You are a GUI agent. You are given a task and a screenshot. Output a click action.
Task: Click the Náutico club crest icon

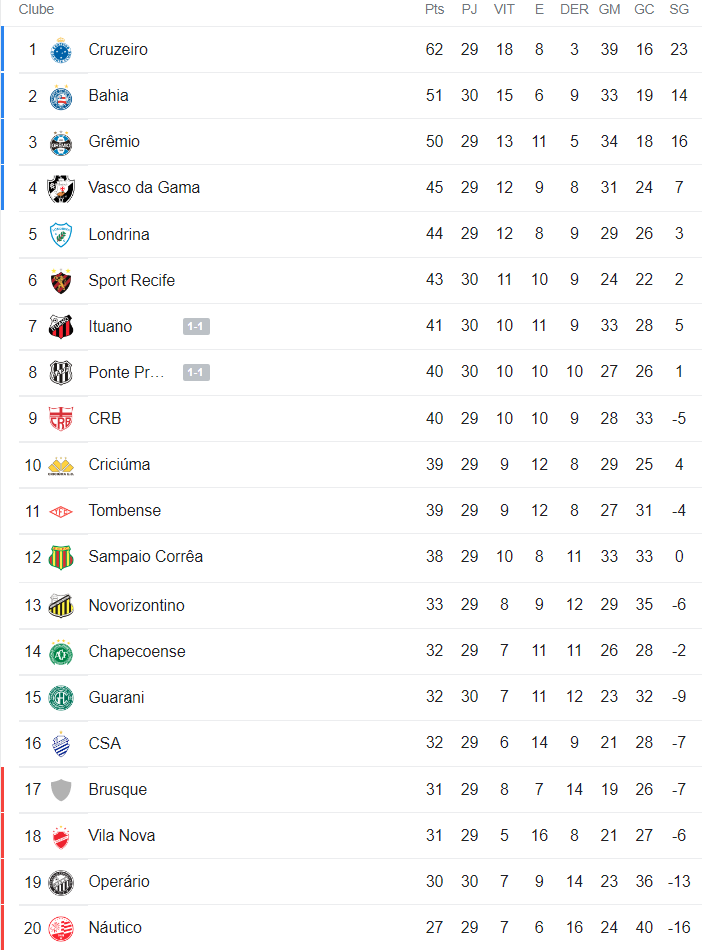pos(61,928)
